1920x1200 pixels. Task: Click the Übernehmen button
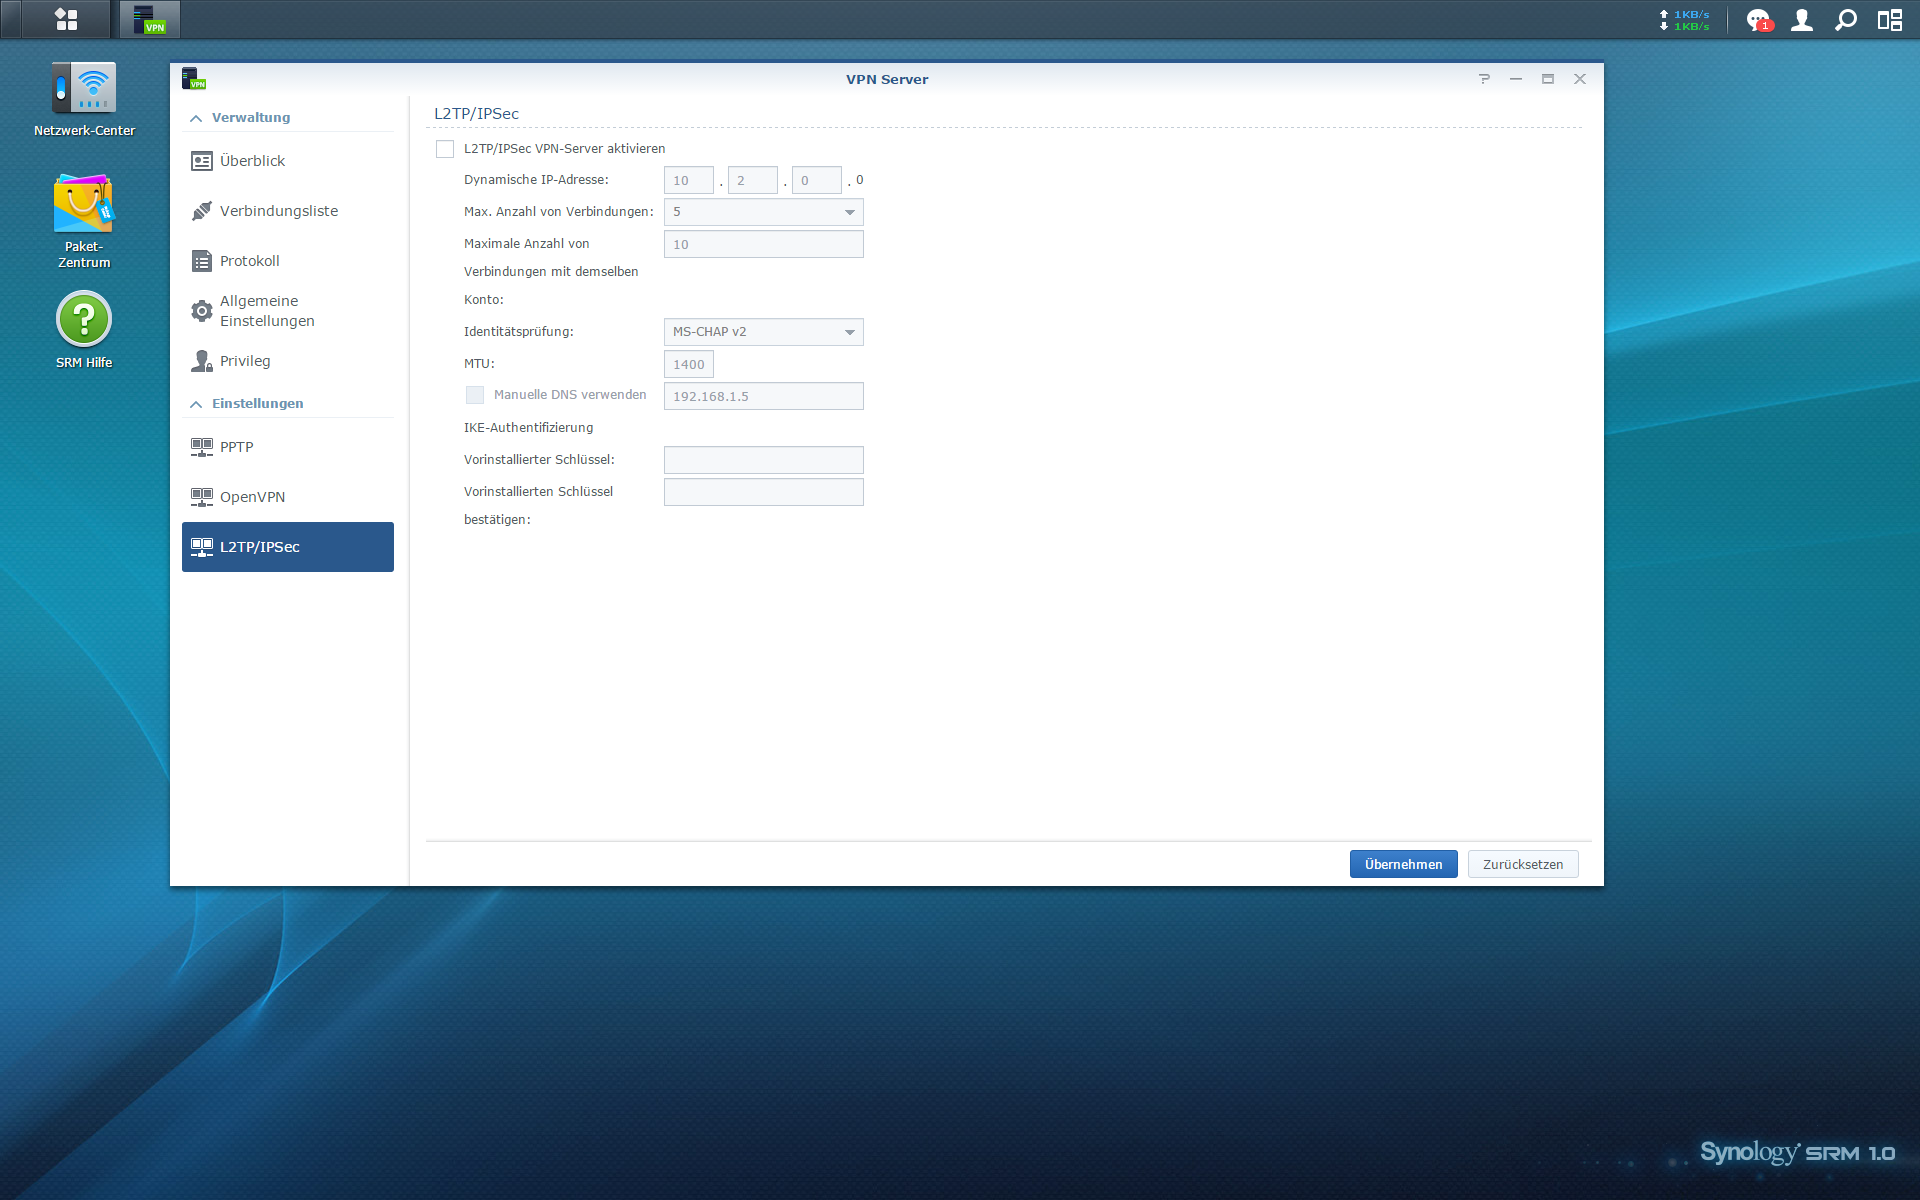[x=1403, y=864]
